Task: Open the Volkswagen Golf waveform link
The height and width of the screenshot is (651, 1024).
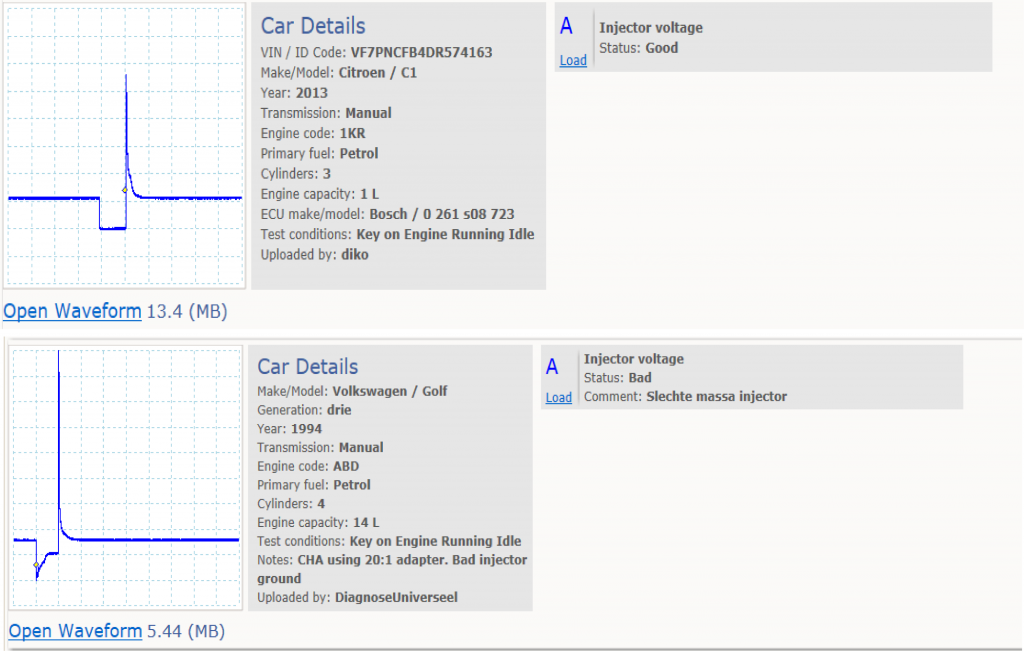Action: [x=75, y=631]
